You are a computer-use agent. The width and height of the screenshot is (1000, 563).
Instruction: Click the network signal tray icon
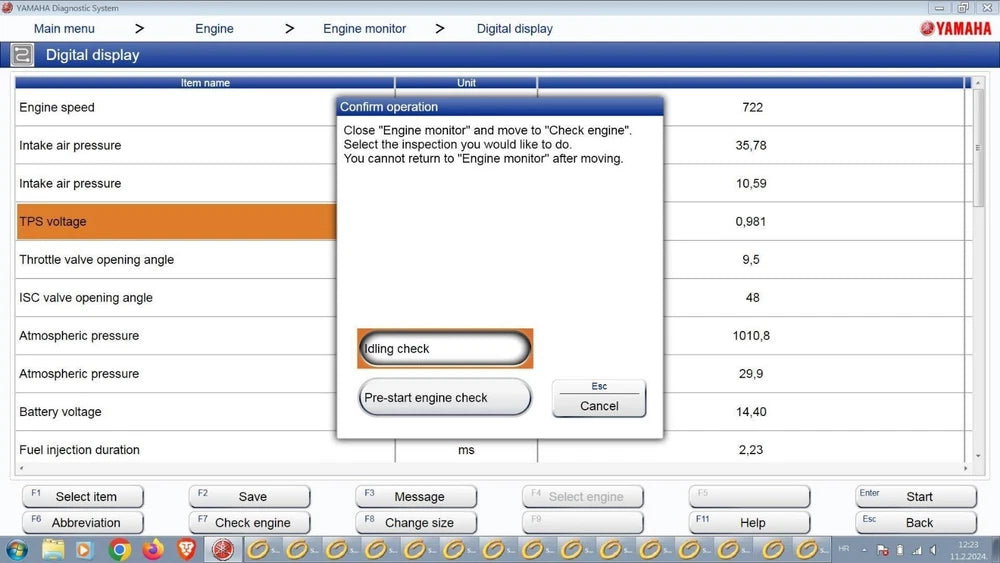pyautogui.click(x=917, y=550)
